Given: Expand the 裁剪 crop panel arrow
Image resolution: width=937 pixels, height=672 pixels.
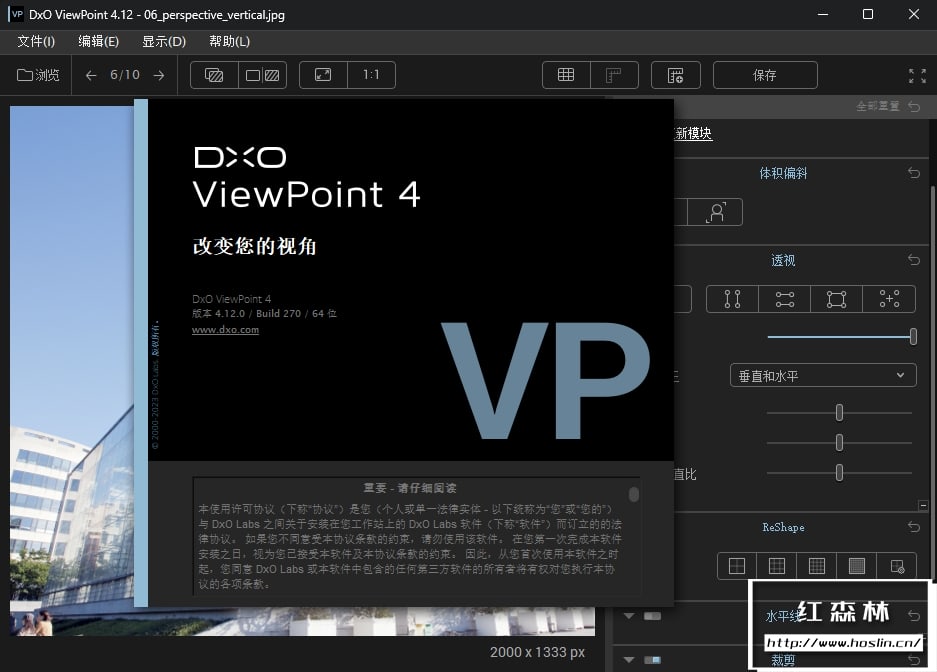Looking at the screenshot, I should tap(629, 660).
